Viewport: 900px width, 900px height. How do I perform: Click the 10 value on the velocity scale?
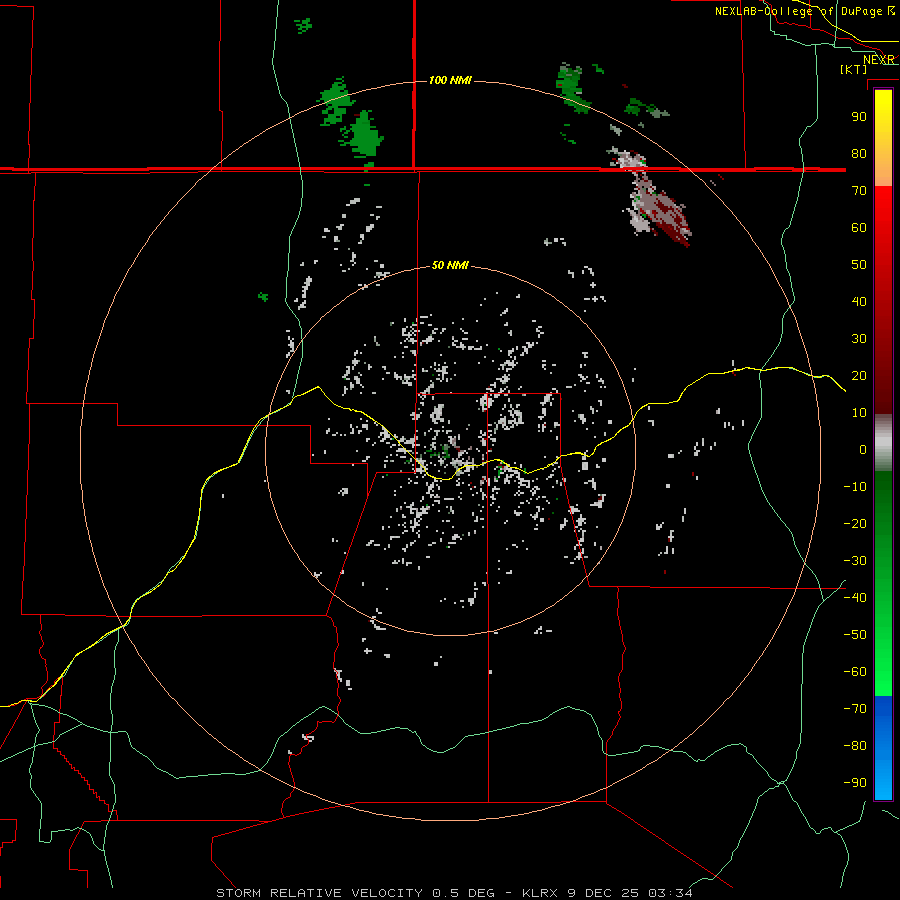tap(859, 413)
